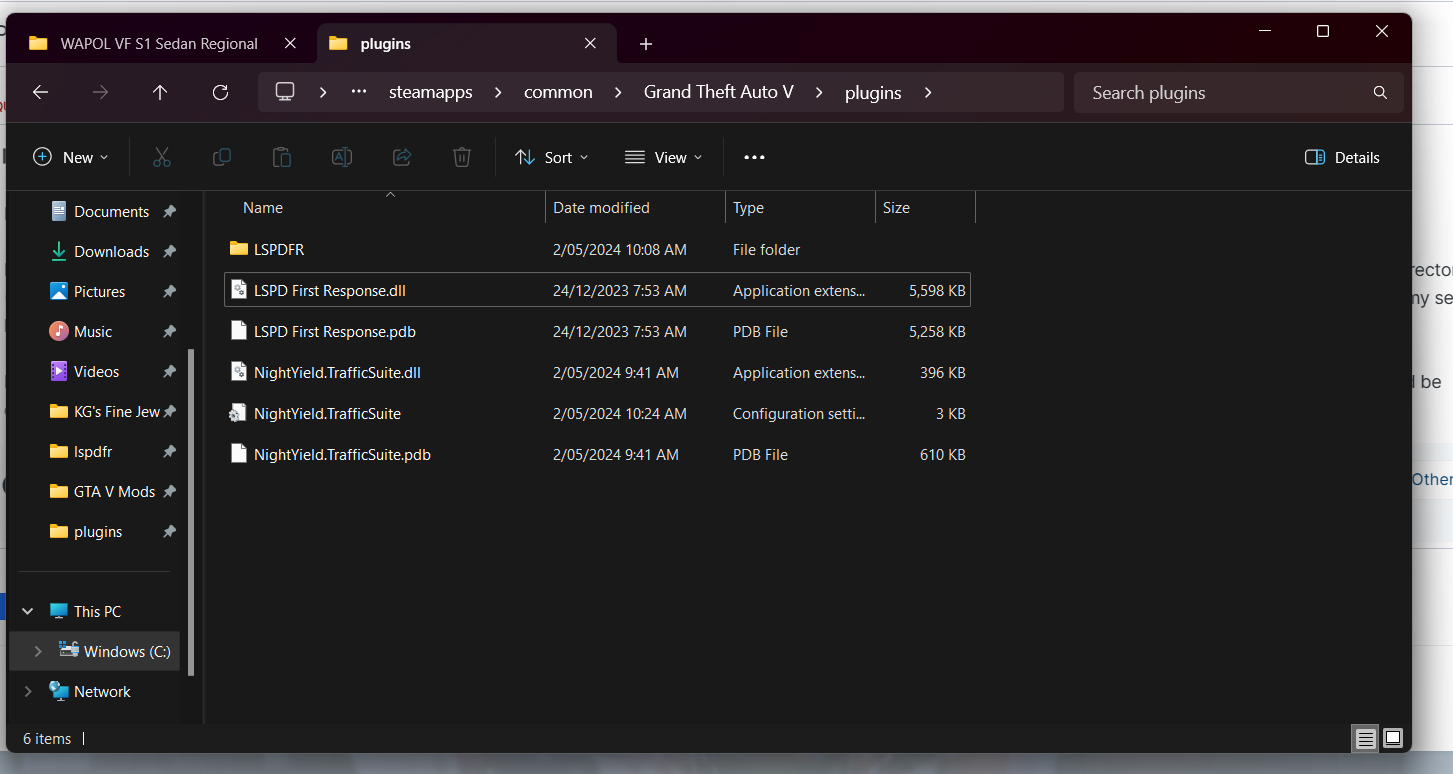
Task: Click the Rename icon in toolbar
Action: coord(342,157)
